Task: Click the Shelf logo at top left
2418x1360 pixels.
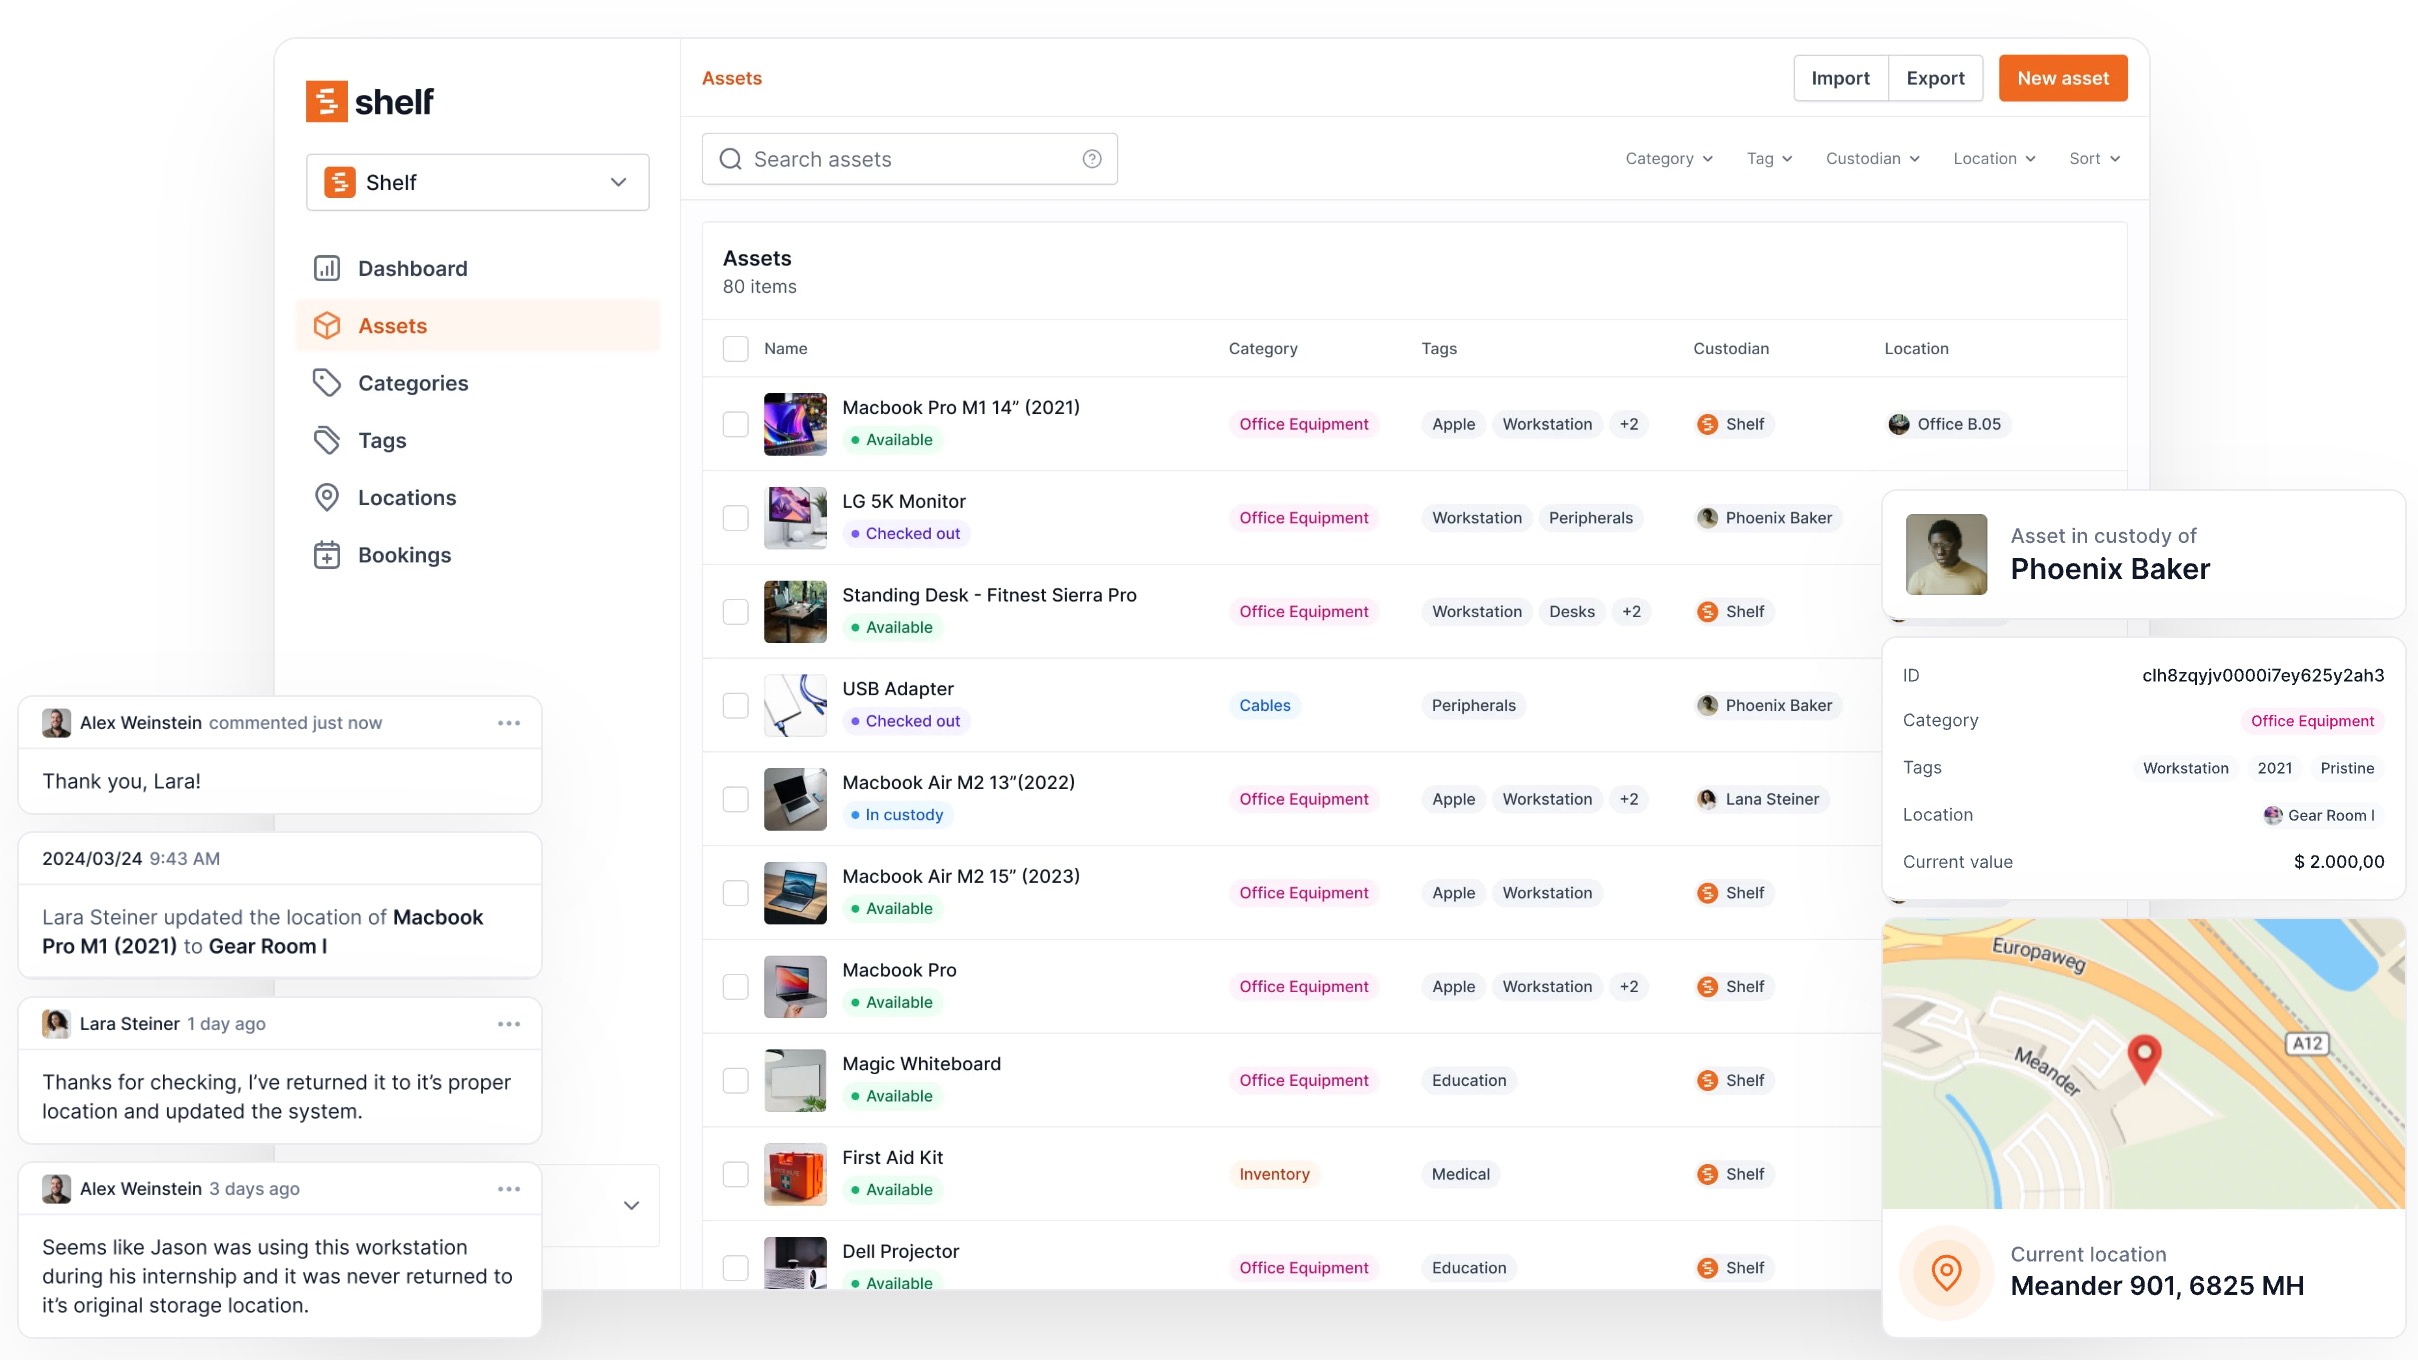Action: click(x=370, y=101)
